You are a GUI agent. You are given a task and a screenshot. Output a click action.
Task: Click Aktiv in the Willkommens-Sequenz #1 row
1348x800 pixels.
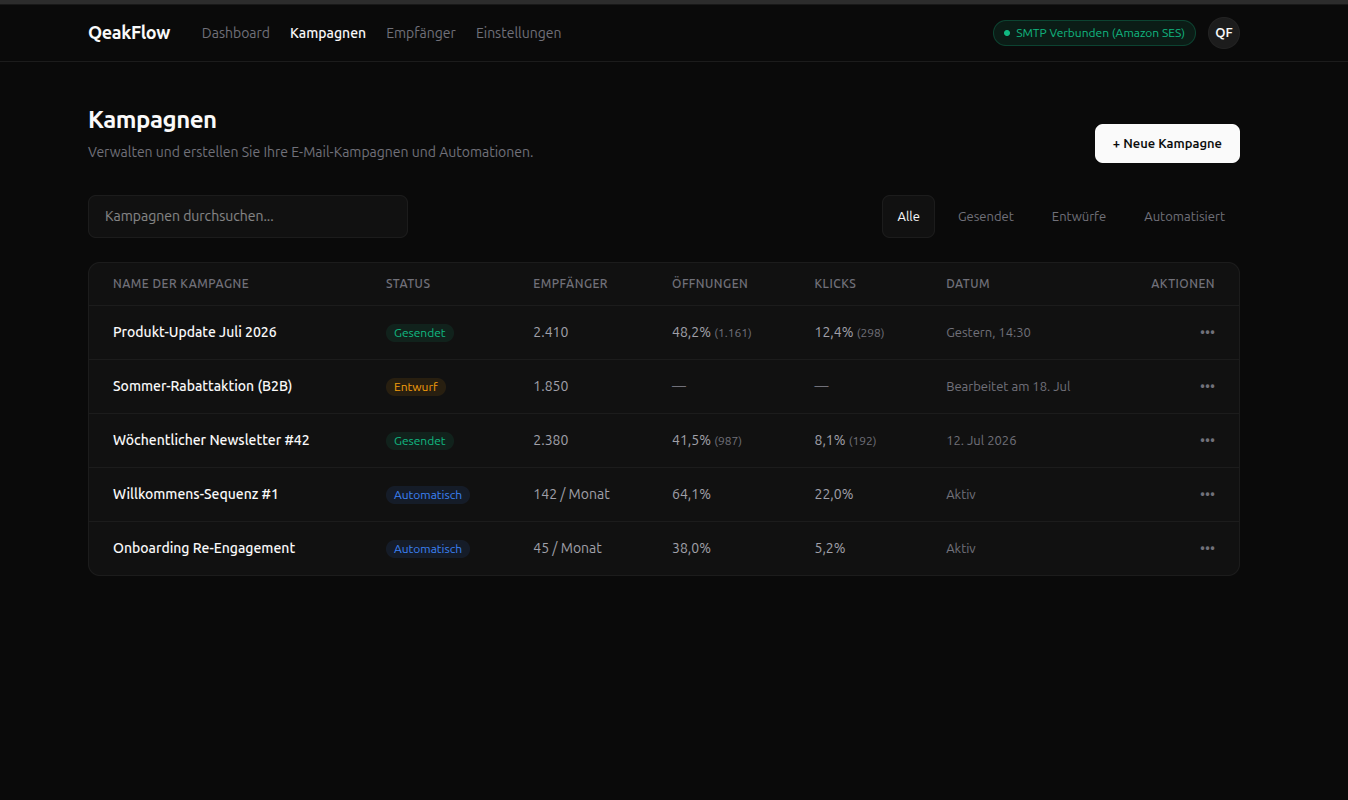[961, 495]
